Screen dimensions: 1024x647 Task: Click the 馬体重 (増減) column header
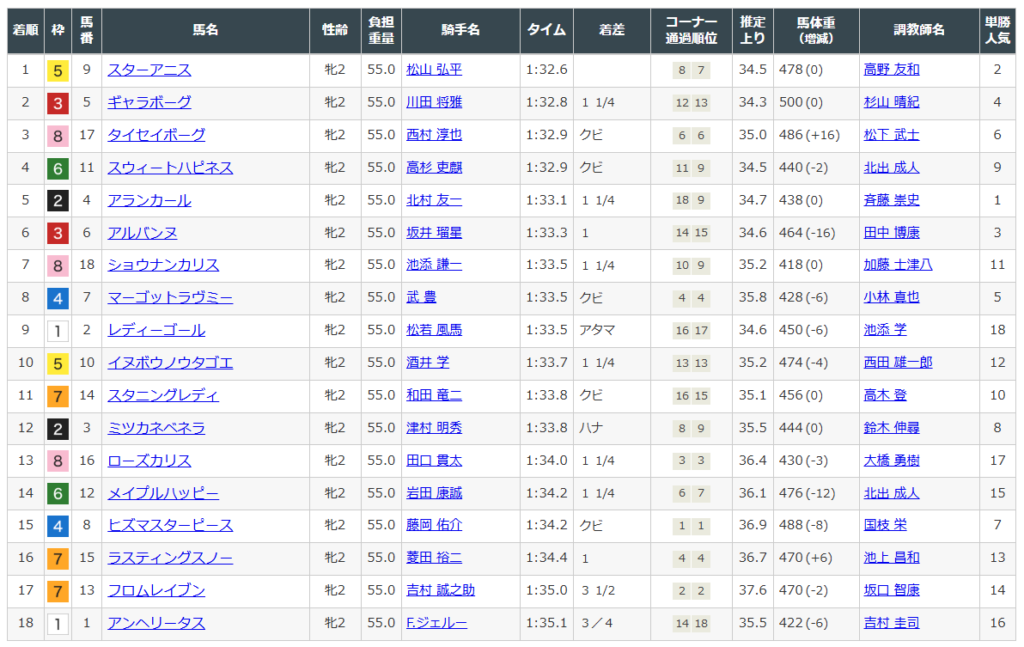816,31
